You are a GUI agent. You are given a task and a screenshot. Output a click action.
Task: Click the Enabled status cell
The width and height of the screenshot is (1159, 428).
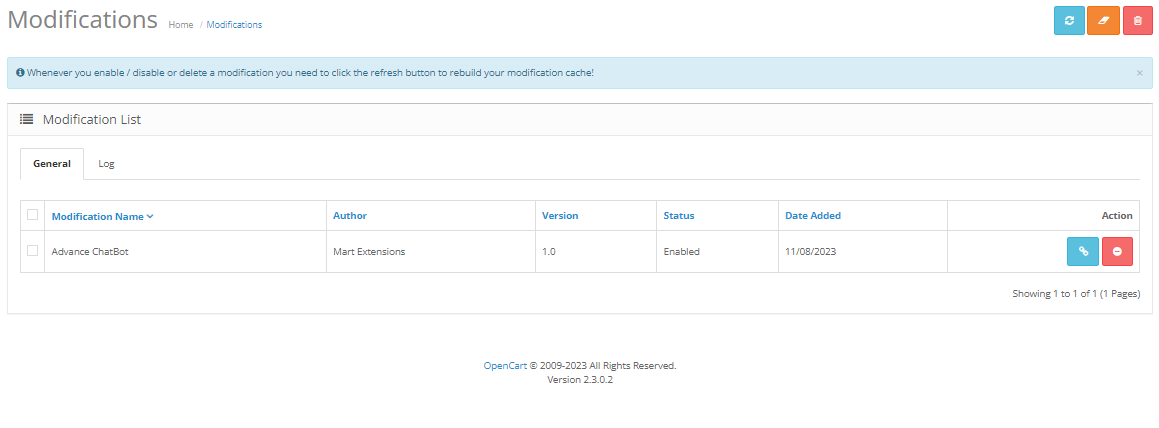[717, 251]
